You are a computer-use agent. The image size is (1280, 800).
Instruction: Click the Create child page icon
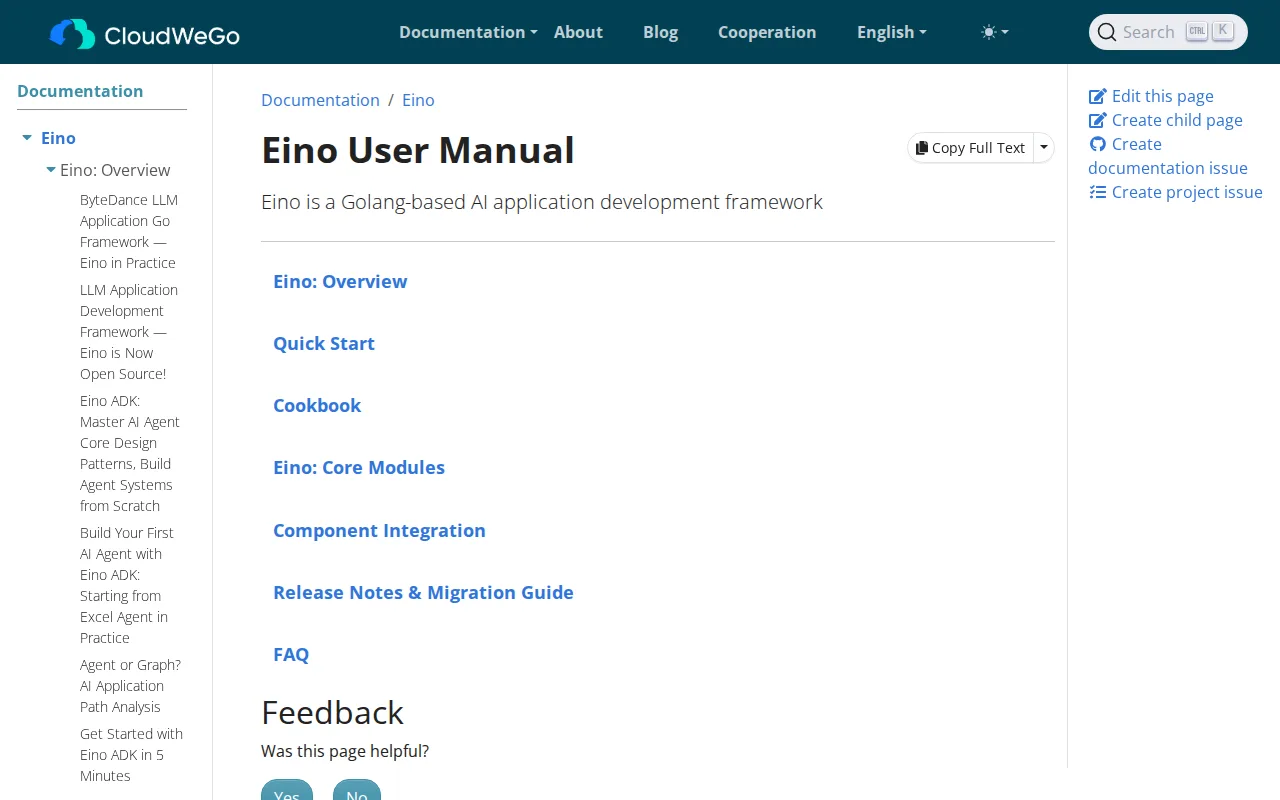point(1098,120)
